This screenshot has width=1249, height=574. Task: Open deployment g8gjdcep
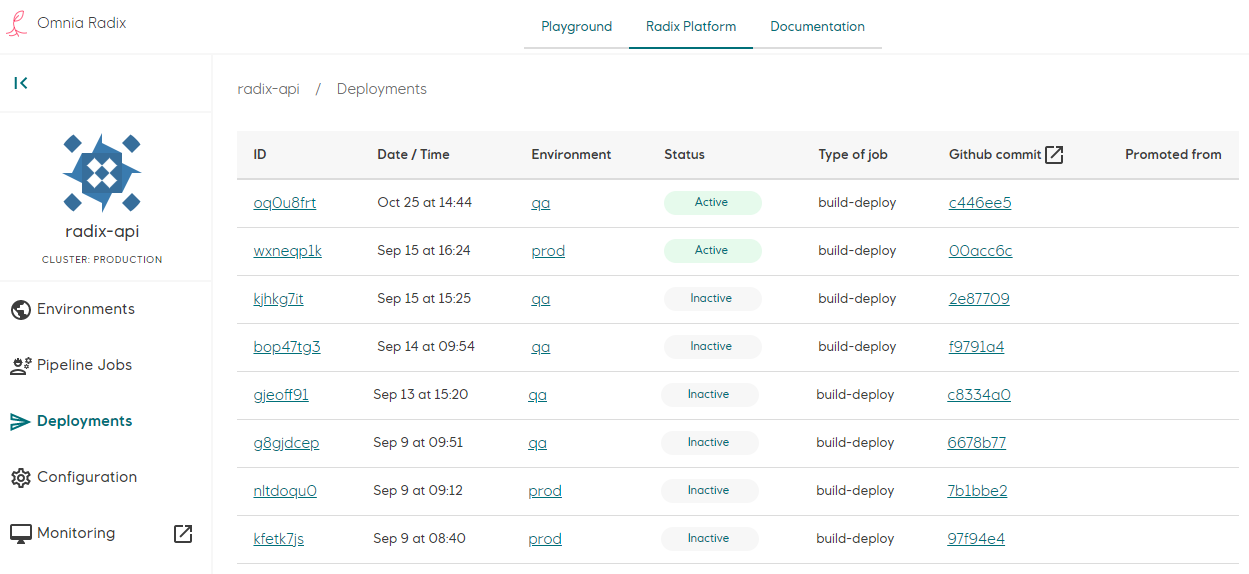coord(286,443)
